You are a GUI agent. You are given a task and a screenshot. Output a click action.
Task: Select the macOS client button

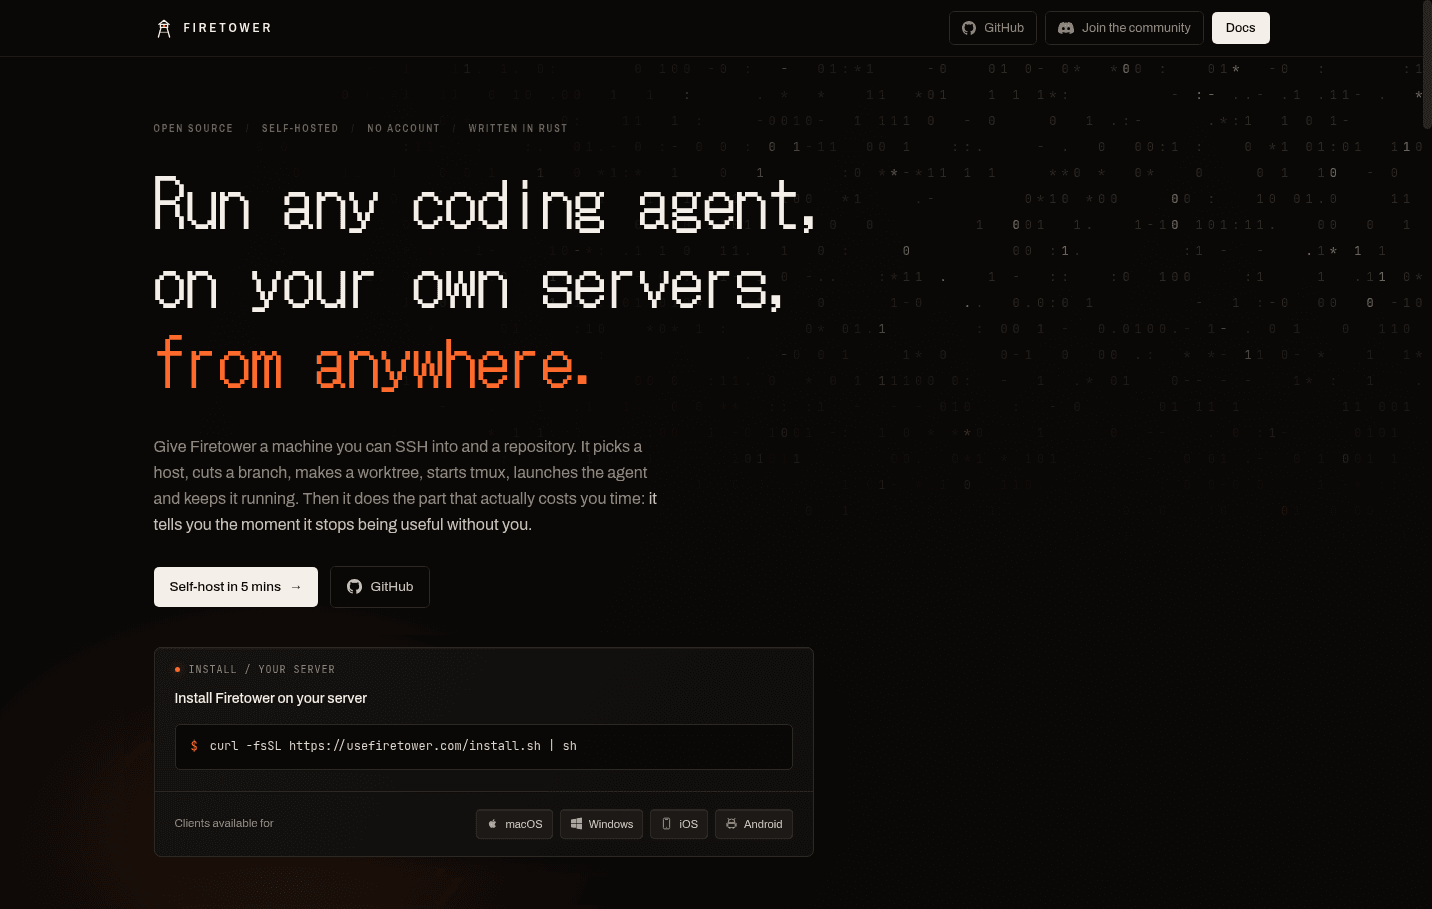tap(514, 824)
